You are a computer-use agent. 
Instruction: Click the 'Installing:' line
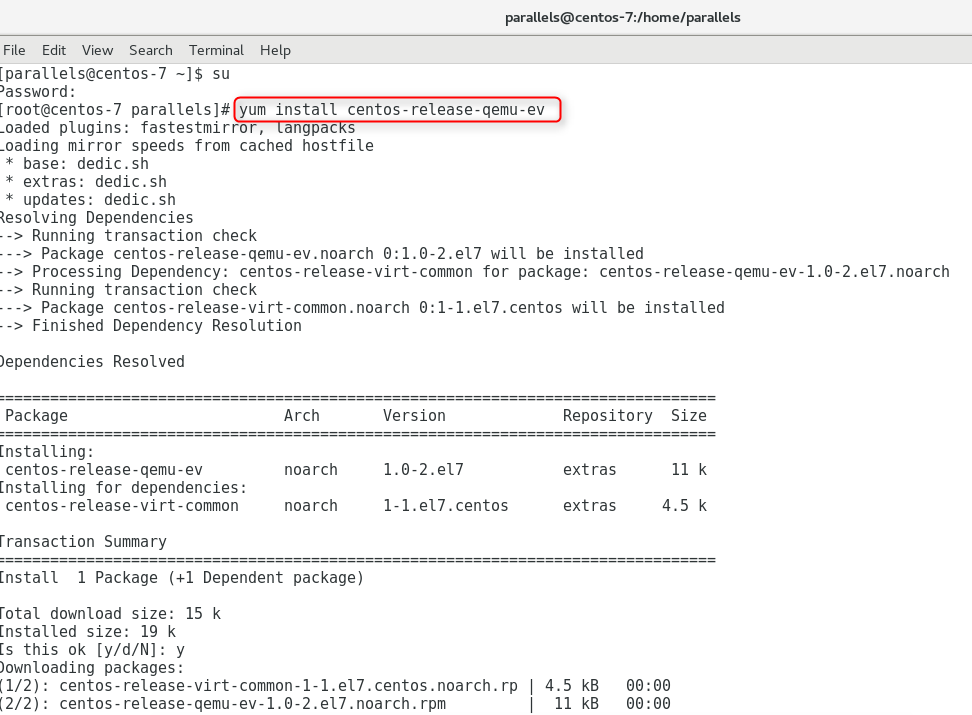tap(47, 451)
